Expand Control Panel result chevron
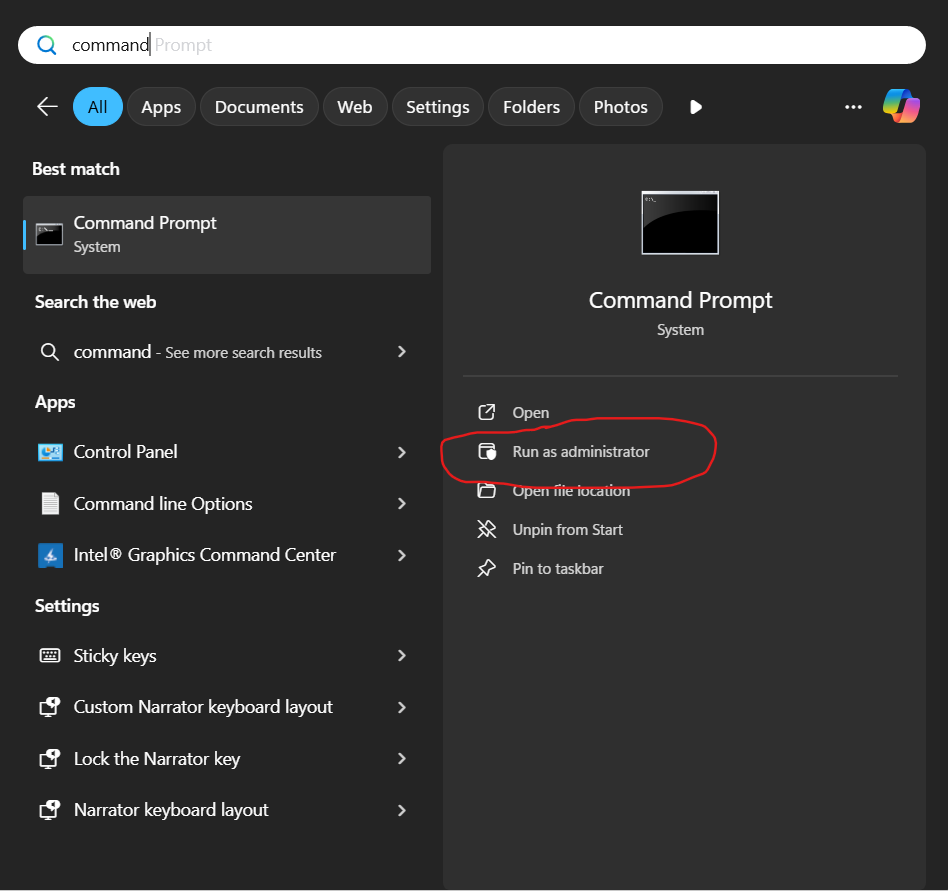This screenshot has height=892, width=948. click(402, 452)
